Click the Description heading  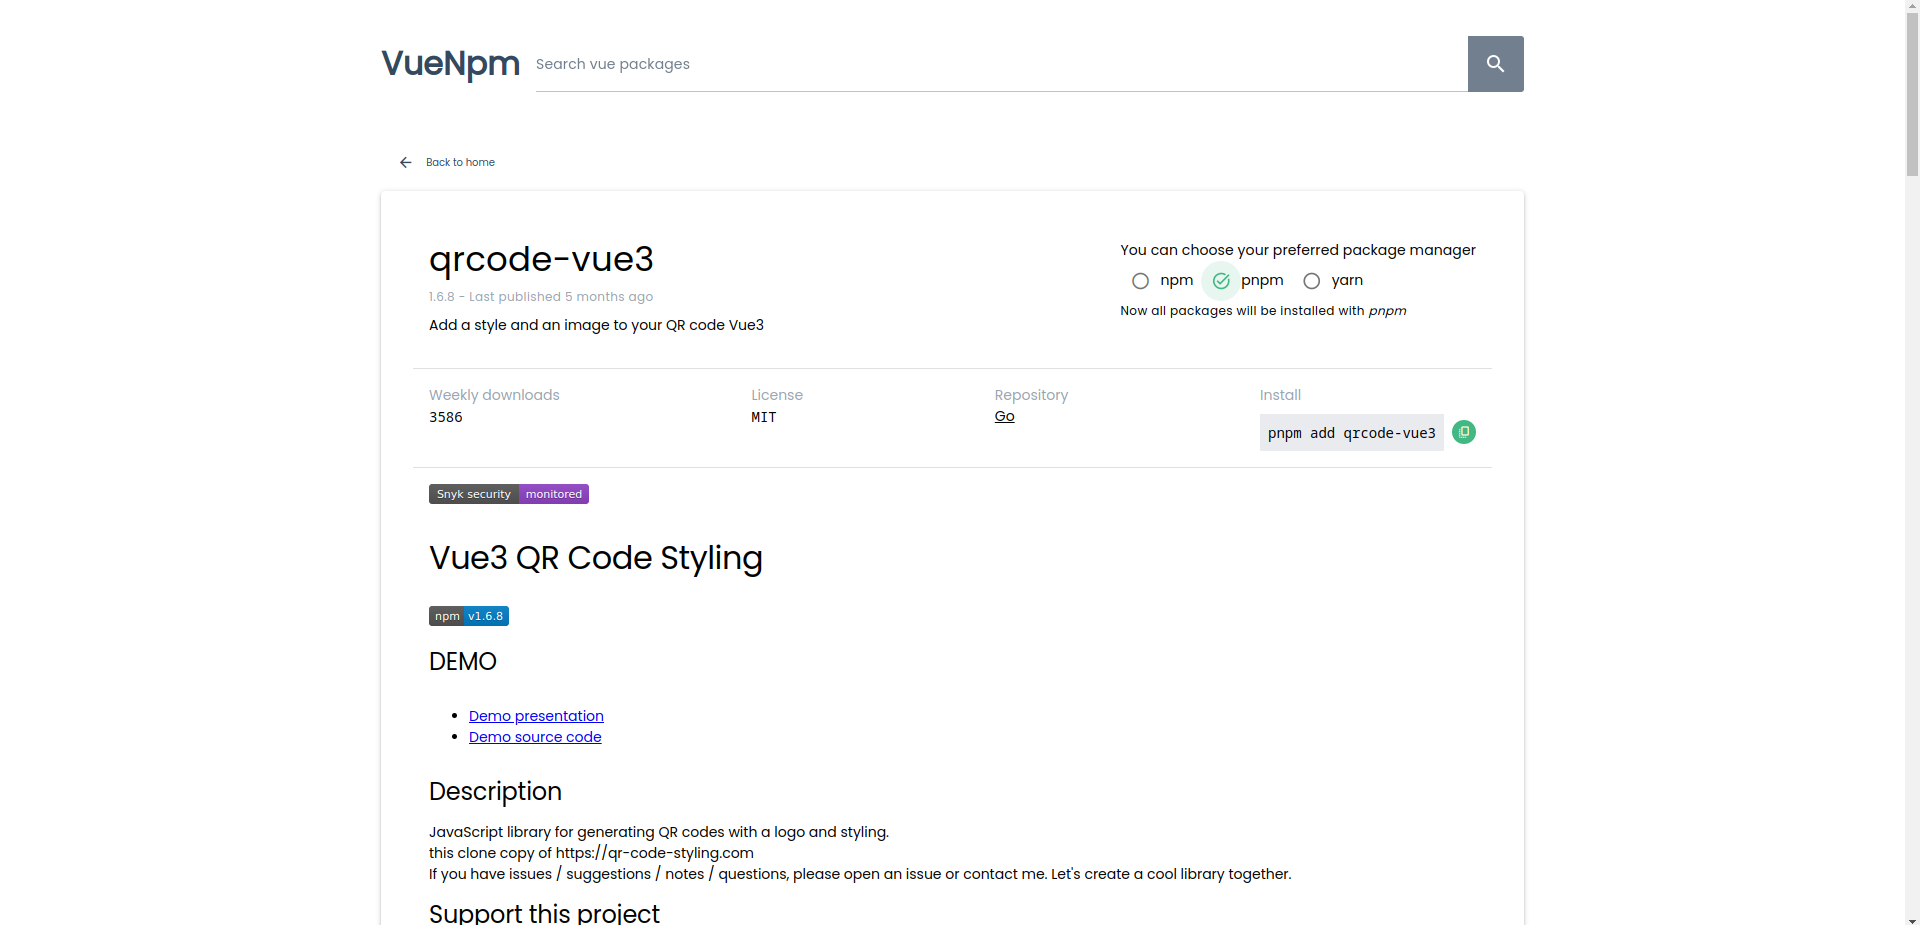click(x=495, y=792)
